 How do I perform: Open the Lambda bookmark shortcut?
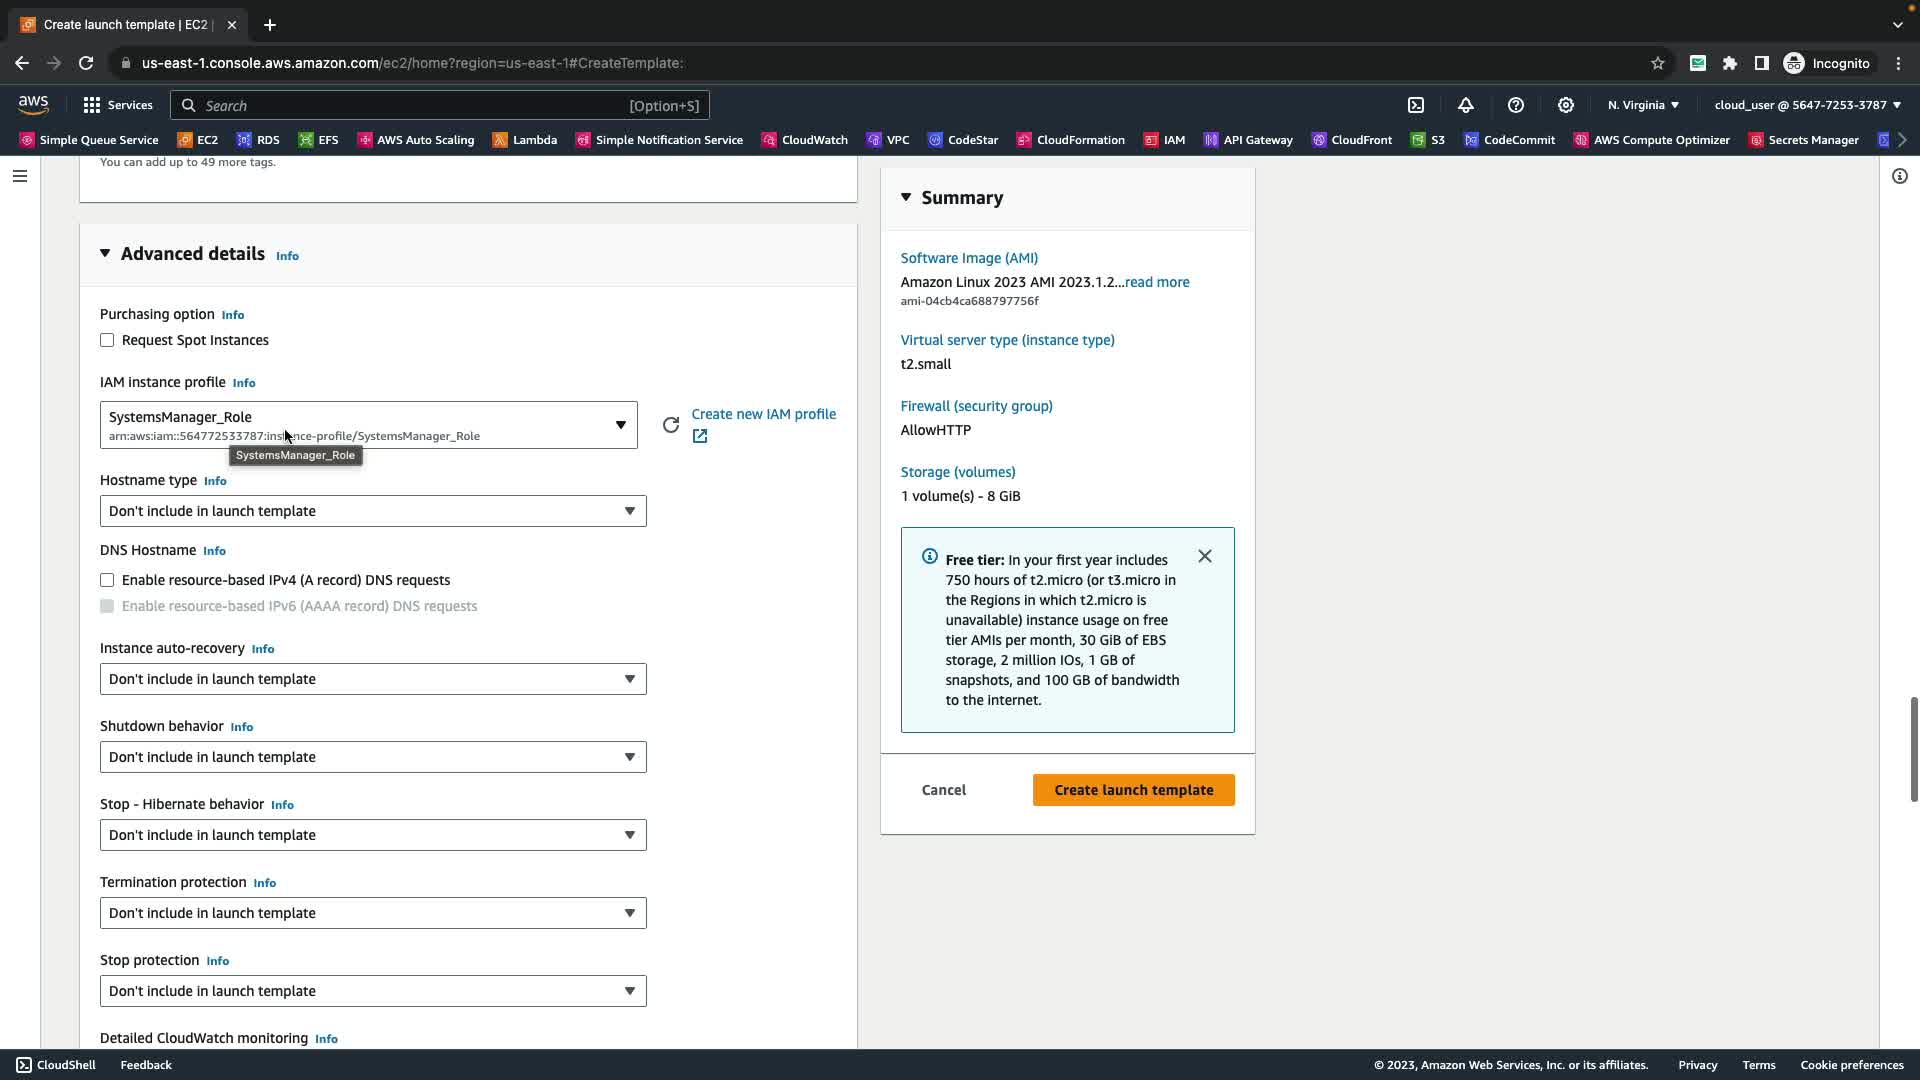[525, 140]
